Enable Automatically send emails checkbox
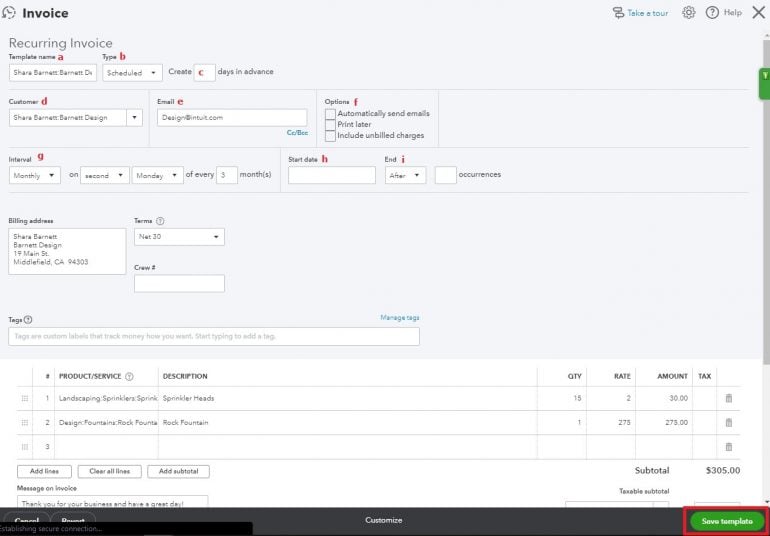770x536 pixels. pyautogui.click(x=330, y=114)
